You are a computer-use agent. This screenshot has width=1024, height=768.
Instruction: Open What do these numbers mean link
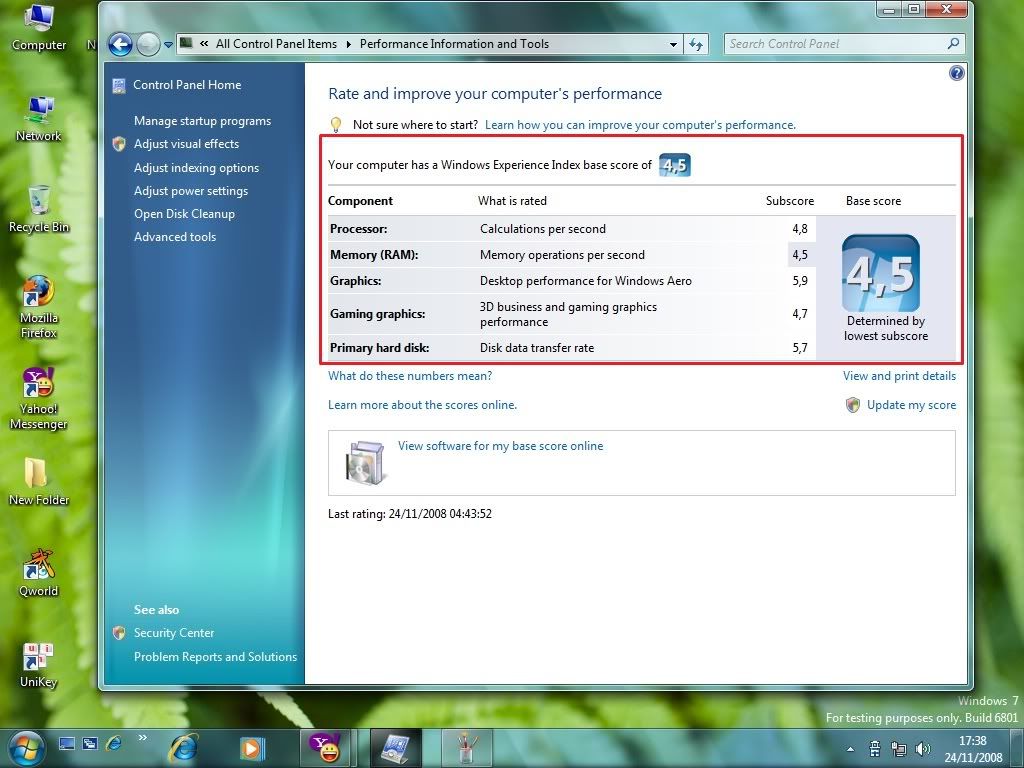410,376
